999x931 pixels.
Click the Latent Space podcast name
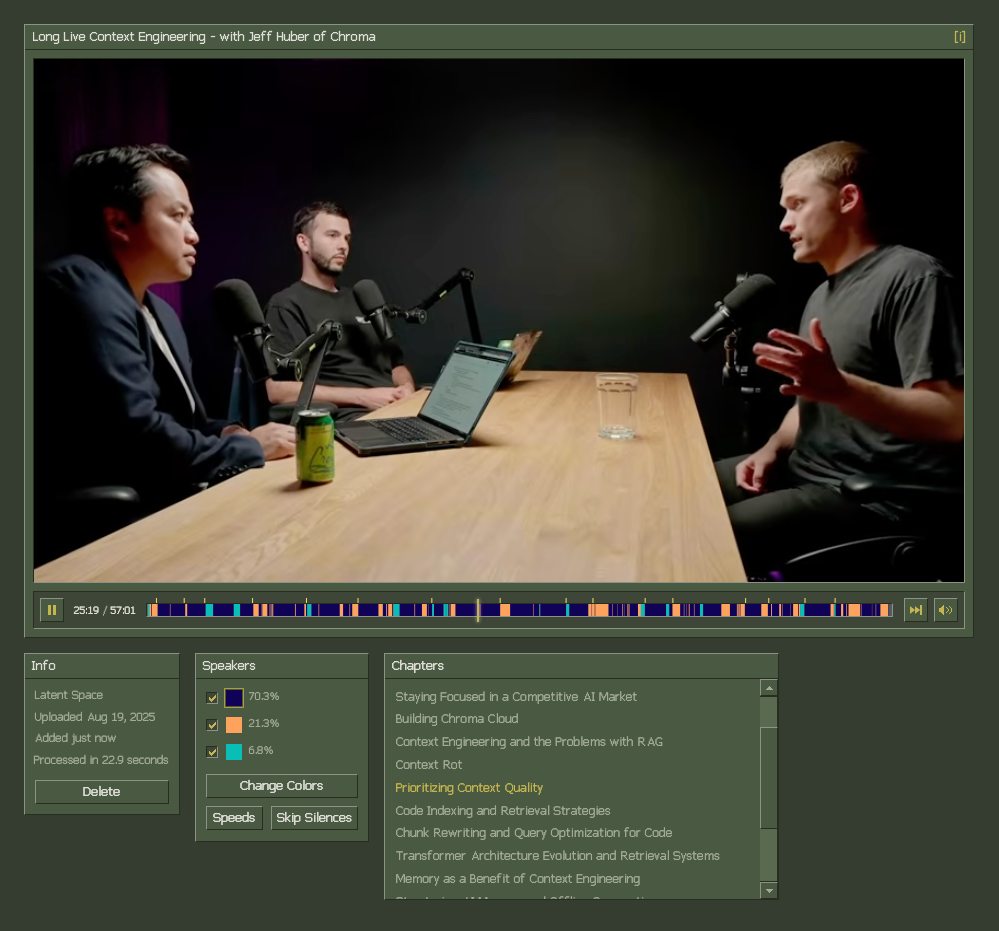[68, 695]
